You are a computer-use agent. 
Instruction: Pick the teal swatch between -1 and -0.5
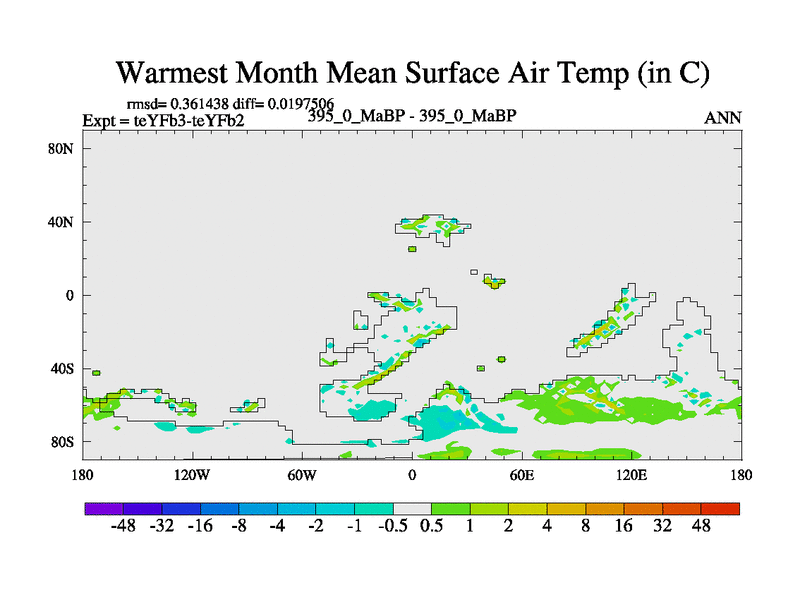click(x=374, y=509)
